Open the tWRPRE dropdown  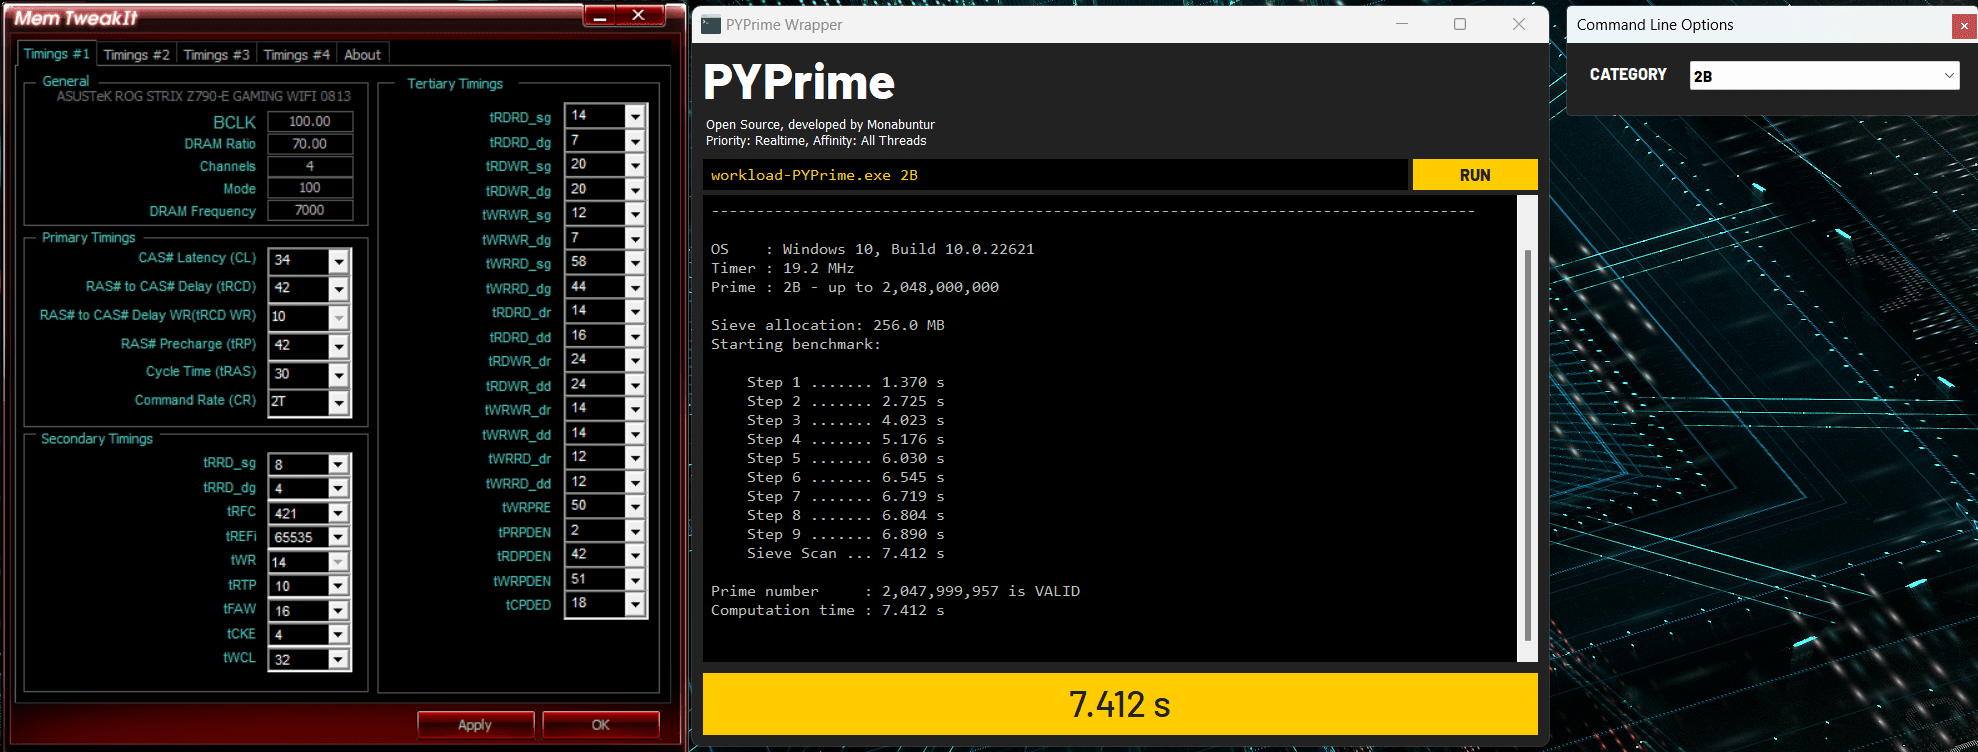[x=635, y=507]
